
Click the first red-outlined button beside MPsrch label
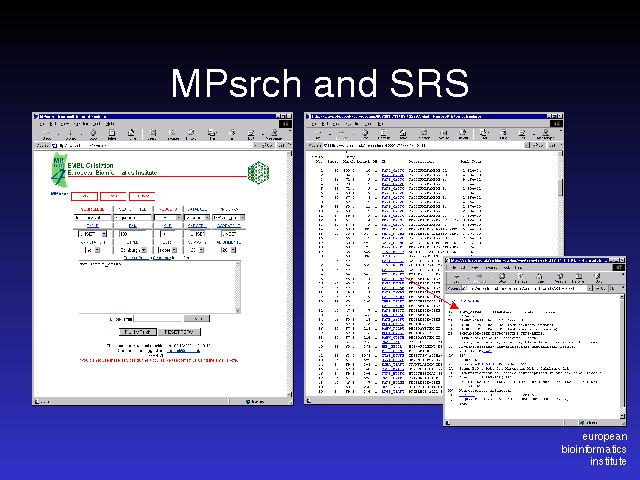click(86, 194)
